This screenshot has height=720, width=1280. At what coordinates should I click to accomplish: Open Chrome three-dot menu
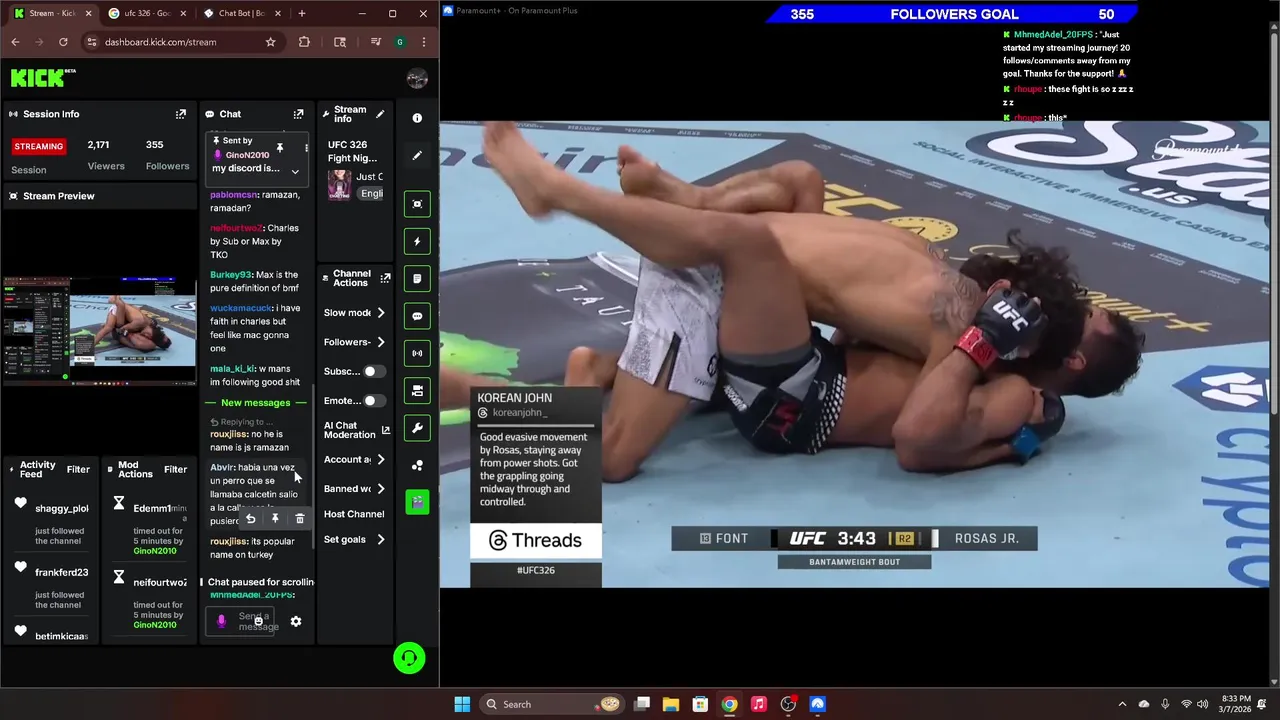point(424,42)
